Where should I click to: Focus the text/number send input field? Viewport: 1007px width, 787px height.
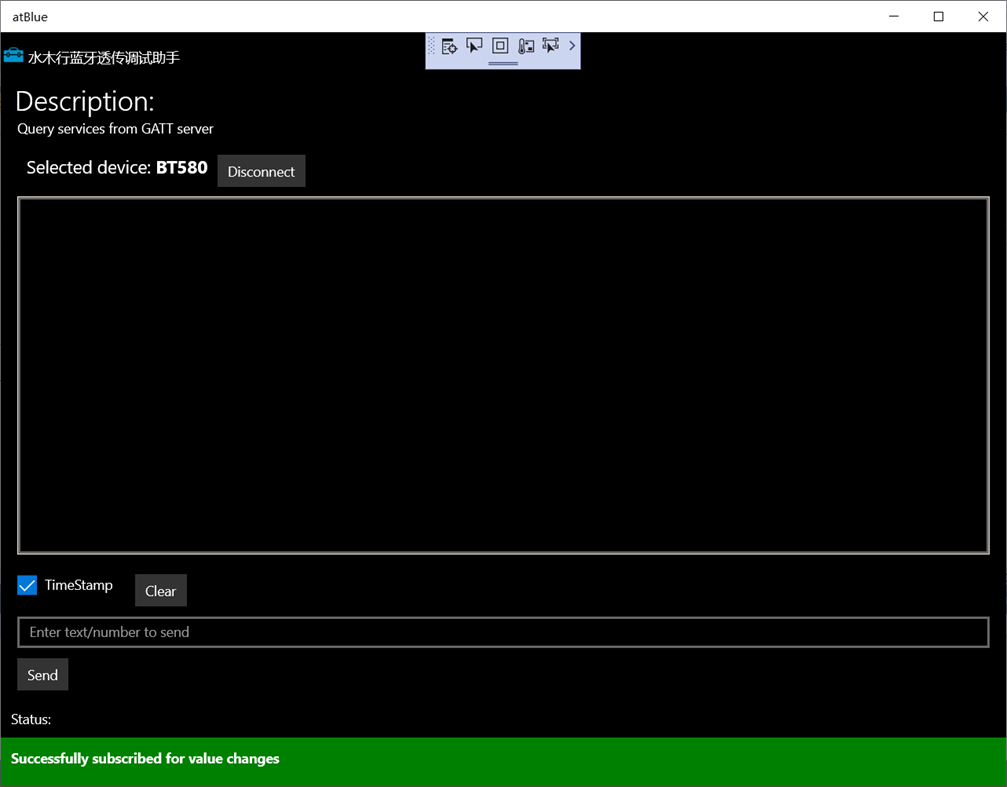tap(500, 632)
